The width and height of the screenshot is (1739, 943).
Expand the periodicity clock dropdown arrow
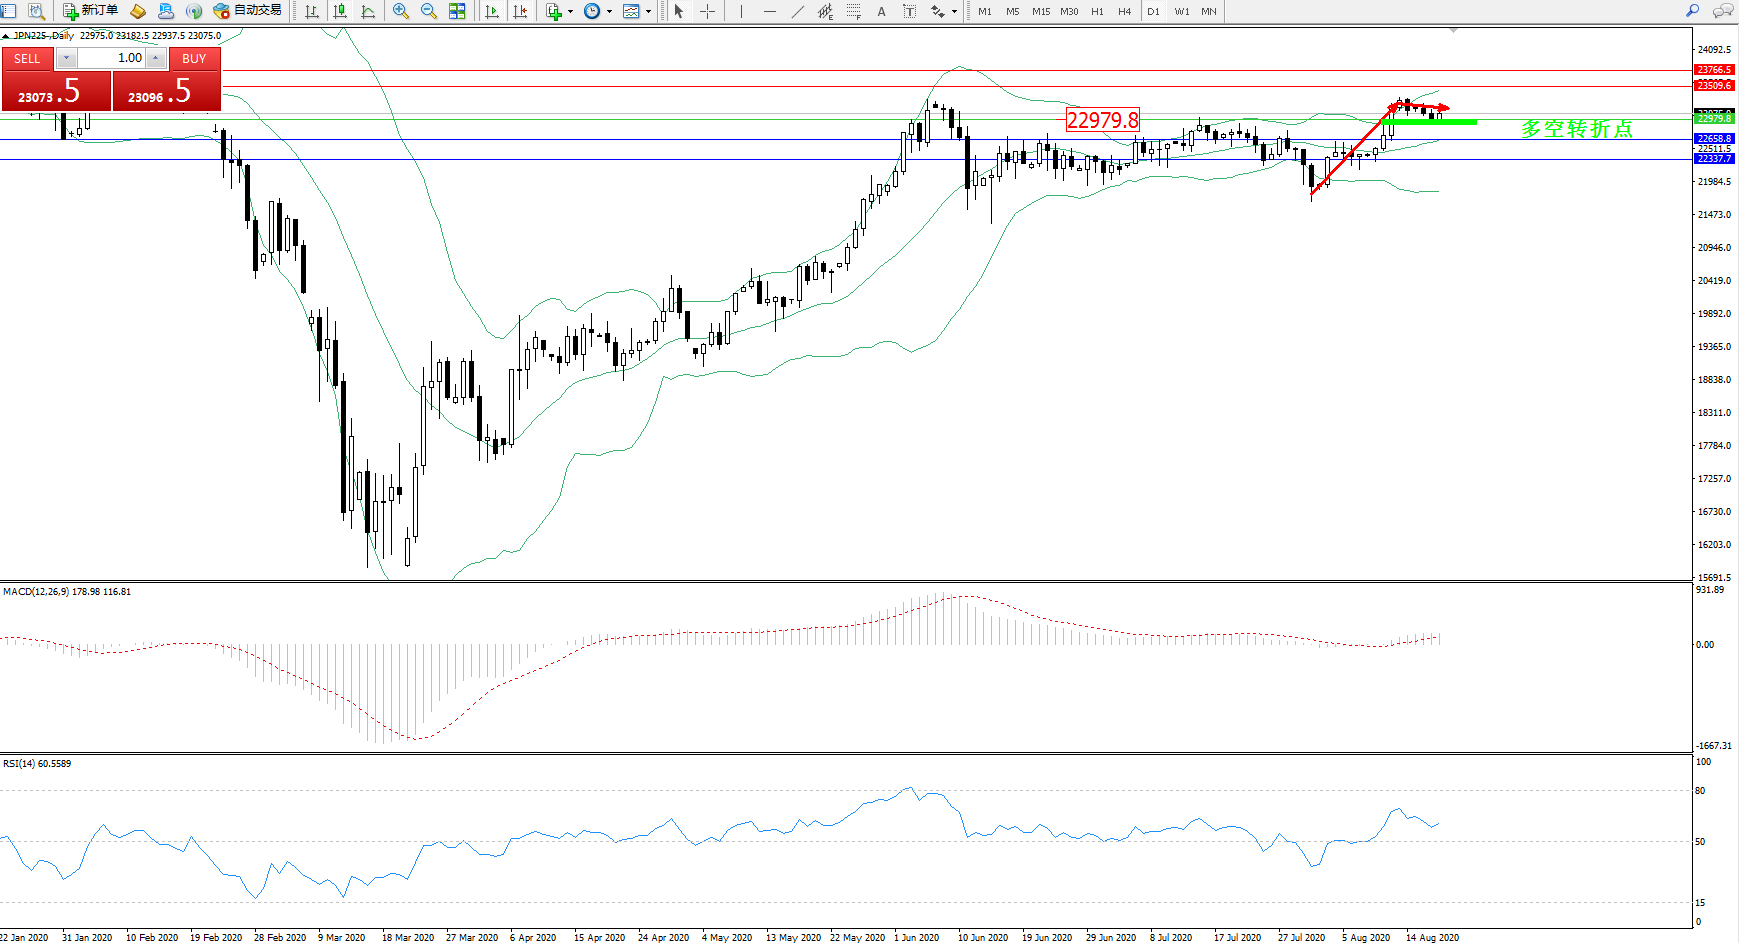[x=609, y=12]
